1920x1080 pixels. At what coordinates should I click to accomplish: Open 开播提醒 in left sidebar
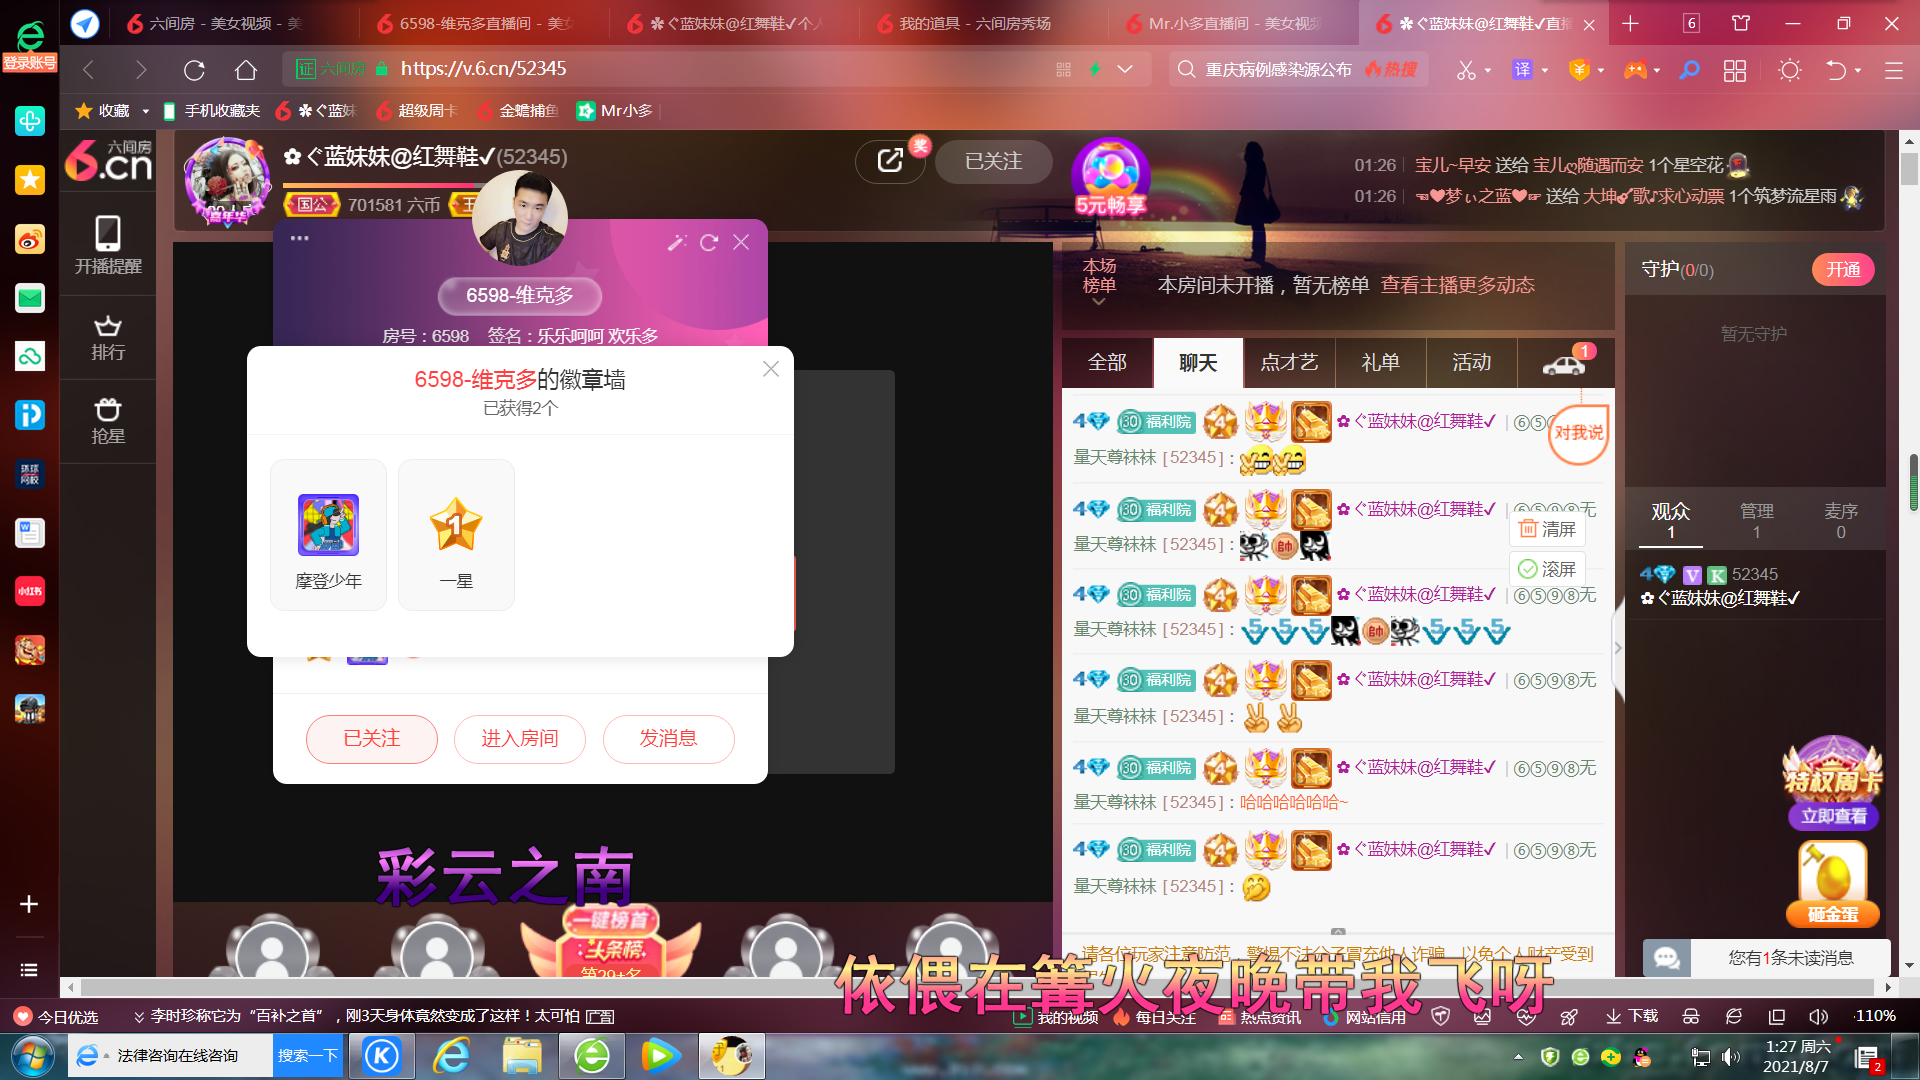pyautogui.click(x=108, y=245)
